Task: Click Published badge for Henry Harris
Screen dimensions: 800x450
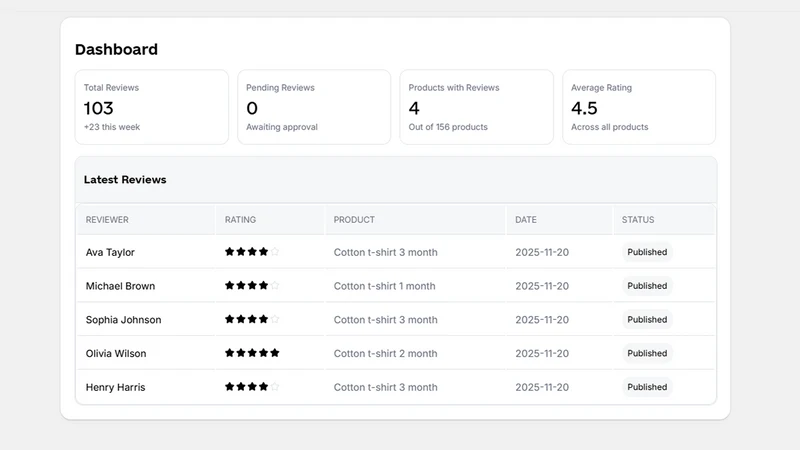Action: [647, 387]
